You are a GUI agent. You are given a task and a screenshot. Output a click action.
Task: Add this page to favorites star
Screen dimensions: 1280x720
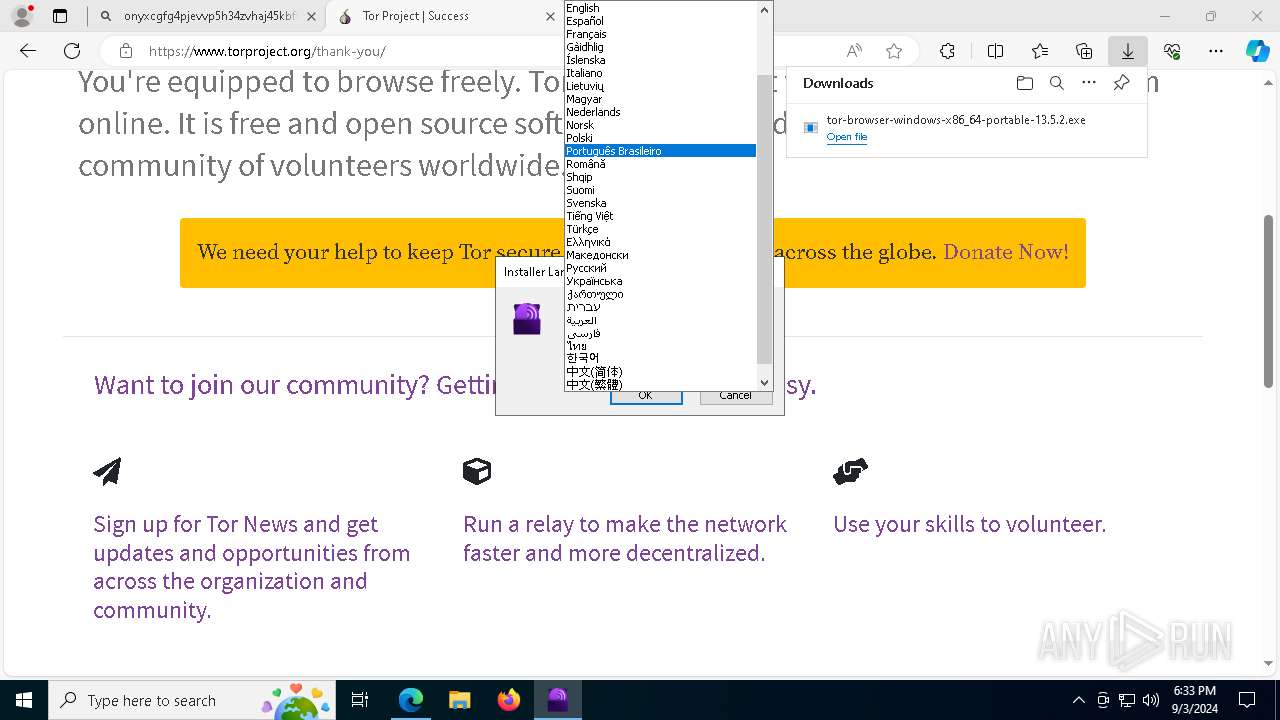coord(894,51)
